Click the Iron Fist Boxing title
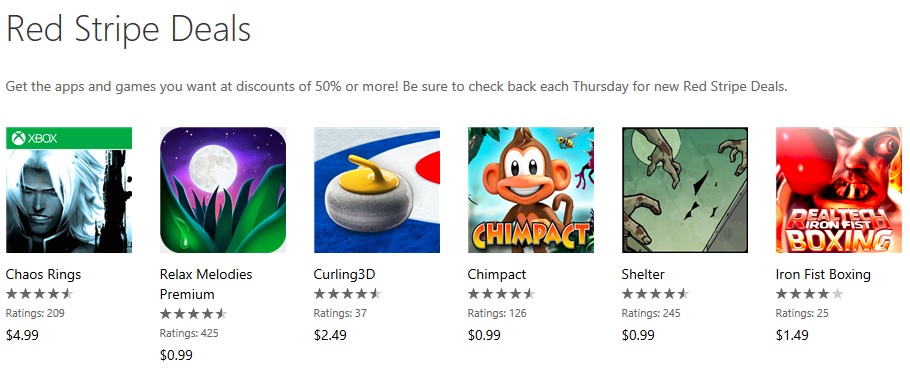910x375 pixels. [x=823, y=275]
